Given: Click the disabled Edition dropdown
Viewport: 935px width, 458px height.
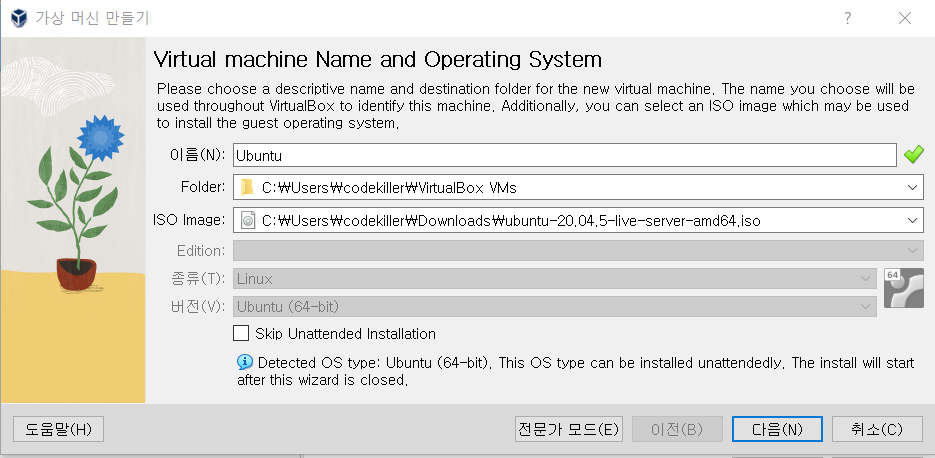Looking at the screenshot, I should [x=578, y=250].
